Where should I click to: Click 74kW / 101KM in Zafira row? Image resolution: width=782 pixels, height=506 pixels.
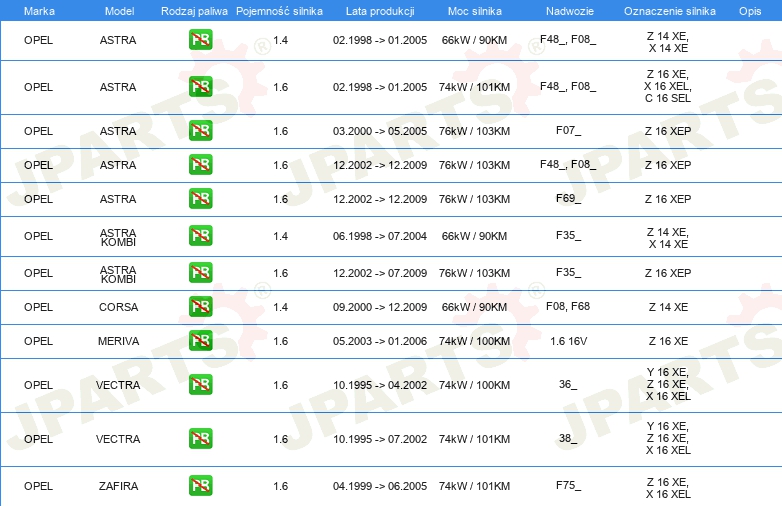pos(474,486)
